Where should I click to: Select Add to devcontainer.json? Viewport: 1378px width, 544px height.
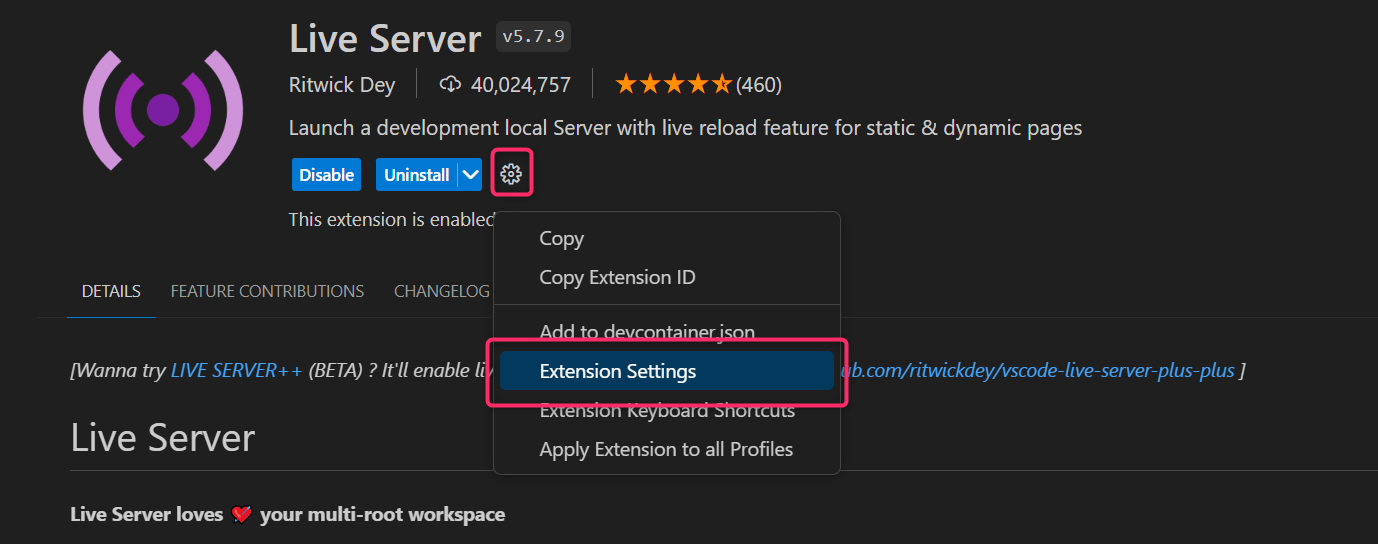click(x=667, y=332)
